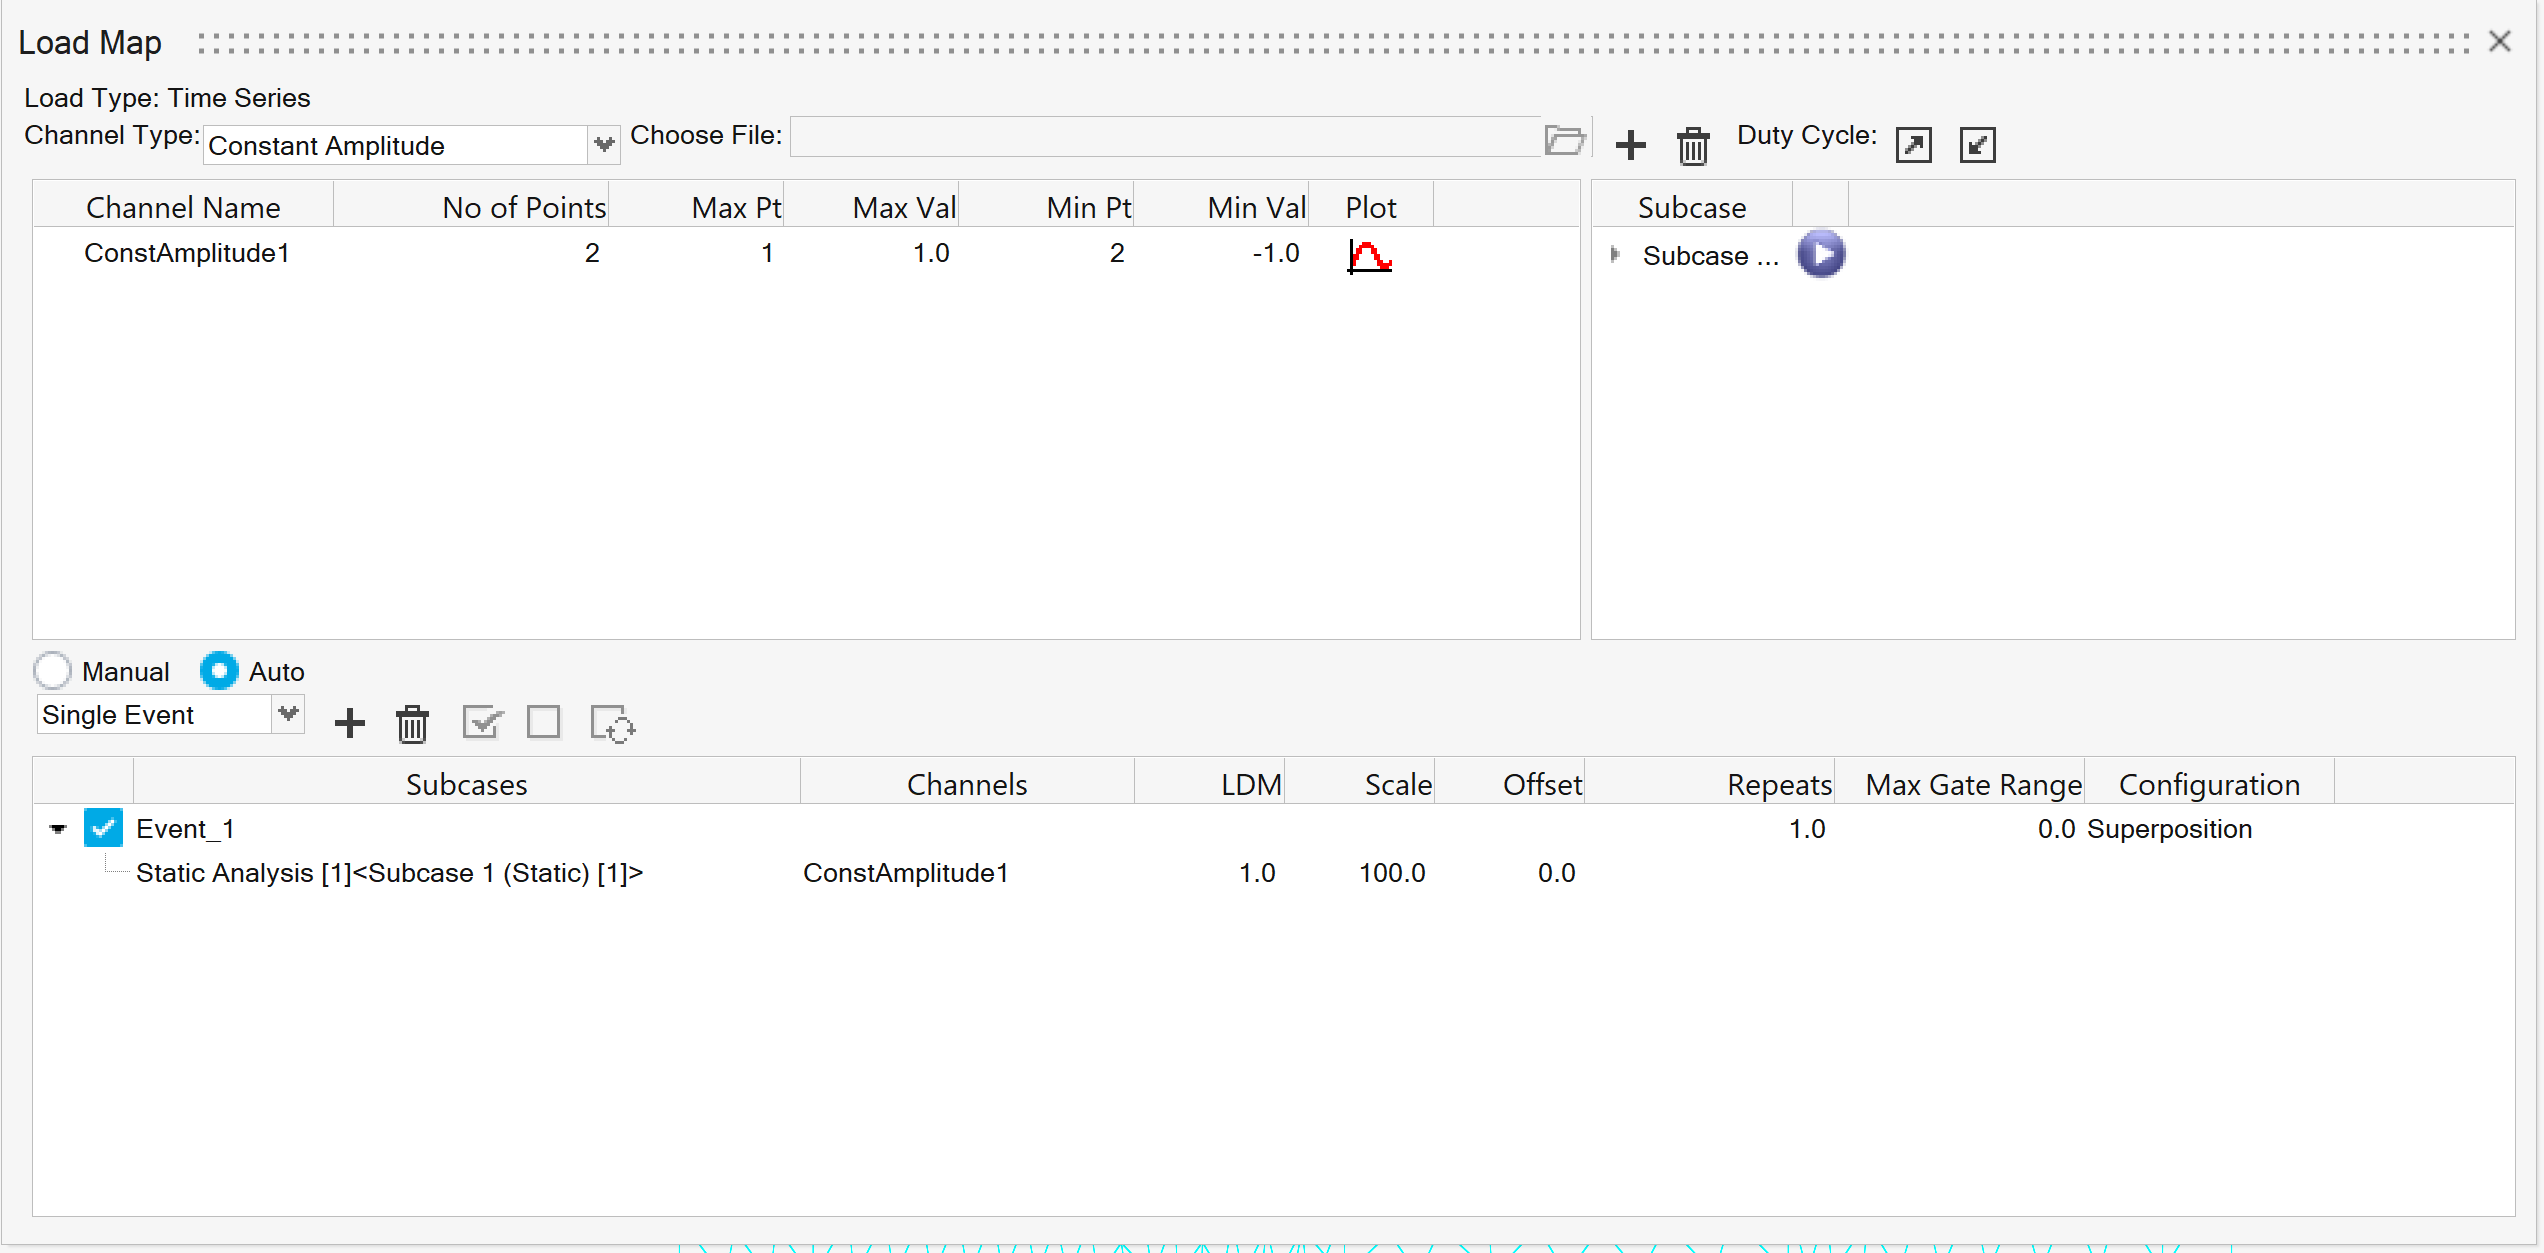Add a new channel with plus icon
The image size is (2544, 1253).
[1630, 145]
